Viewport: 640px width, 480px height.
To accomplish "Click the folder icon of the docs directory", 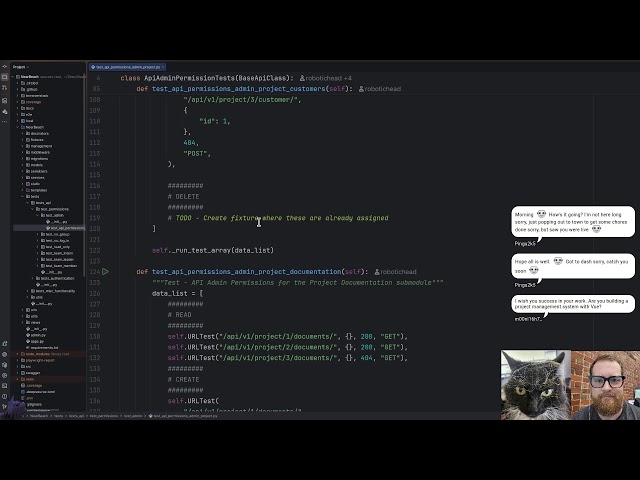I will pos(23,108).
